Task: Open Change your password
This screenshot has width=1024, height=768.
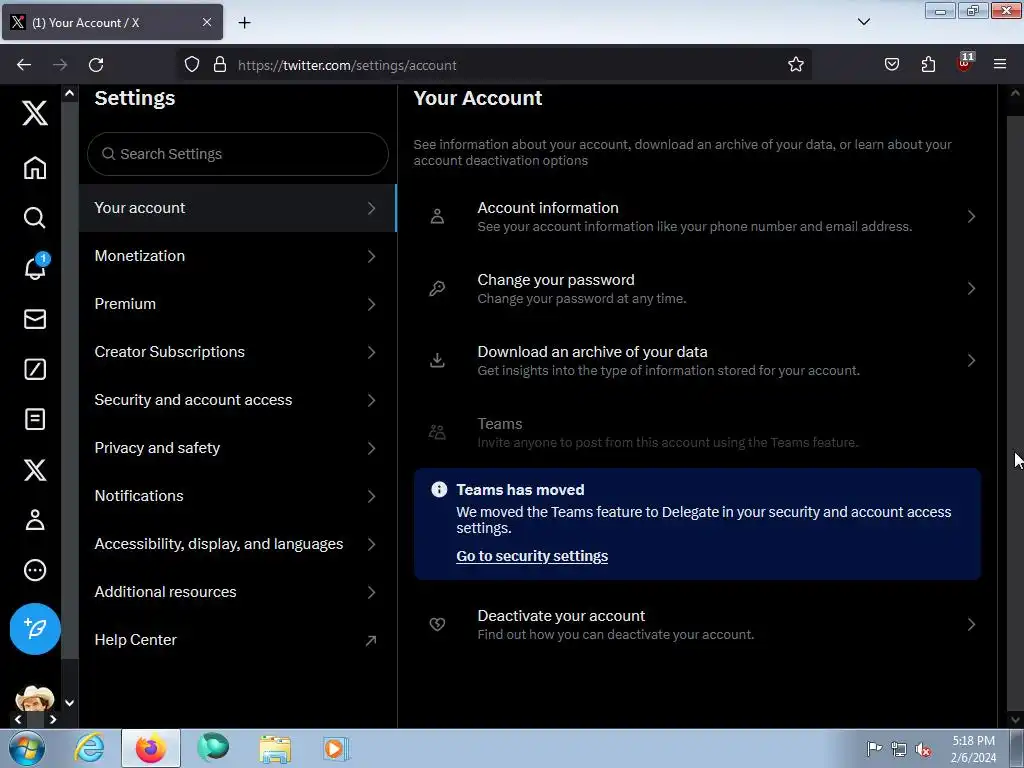Action: click(x=697, y=289)
